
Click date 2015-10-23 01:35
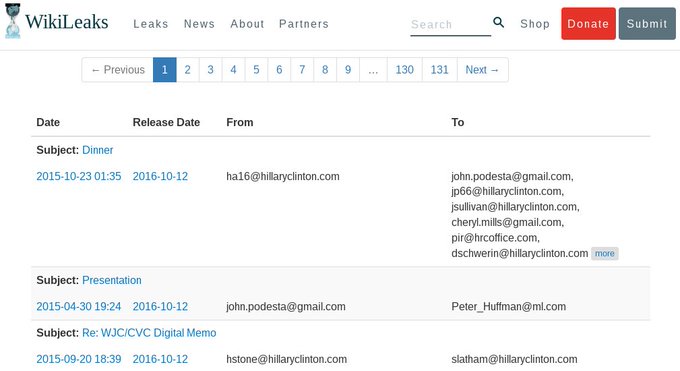79,176
